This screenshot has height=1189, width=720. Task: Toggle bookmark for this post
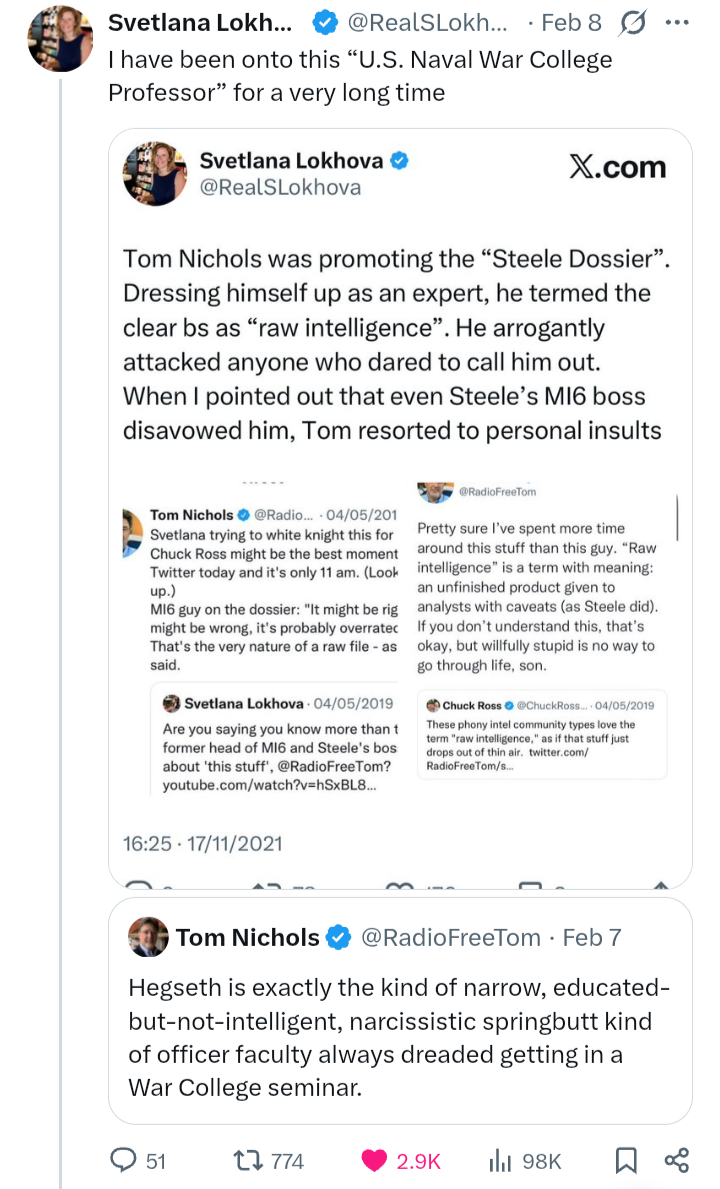click(x=626, y=1160)
